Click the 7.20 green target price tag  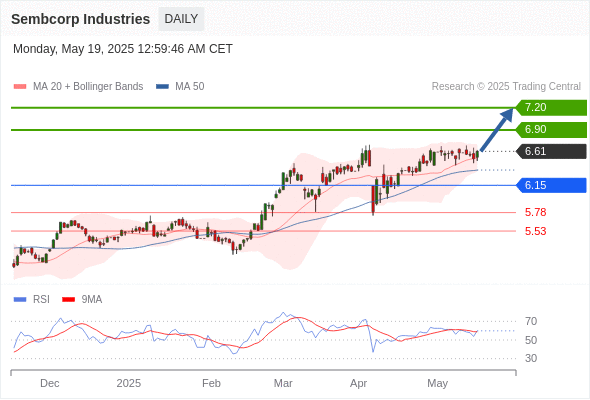point(551,108)
